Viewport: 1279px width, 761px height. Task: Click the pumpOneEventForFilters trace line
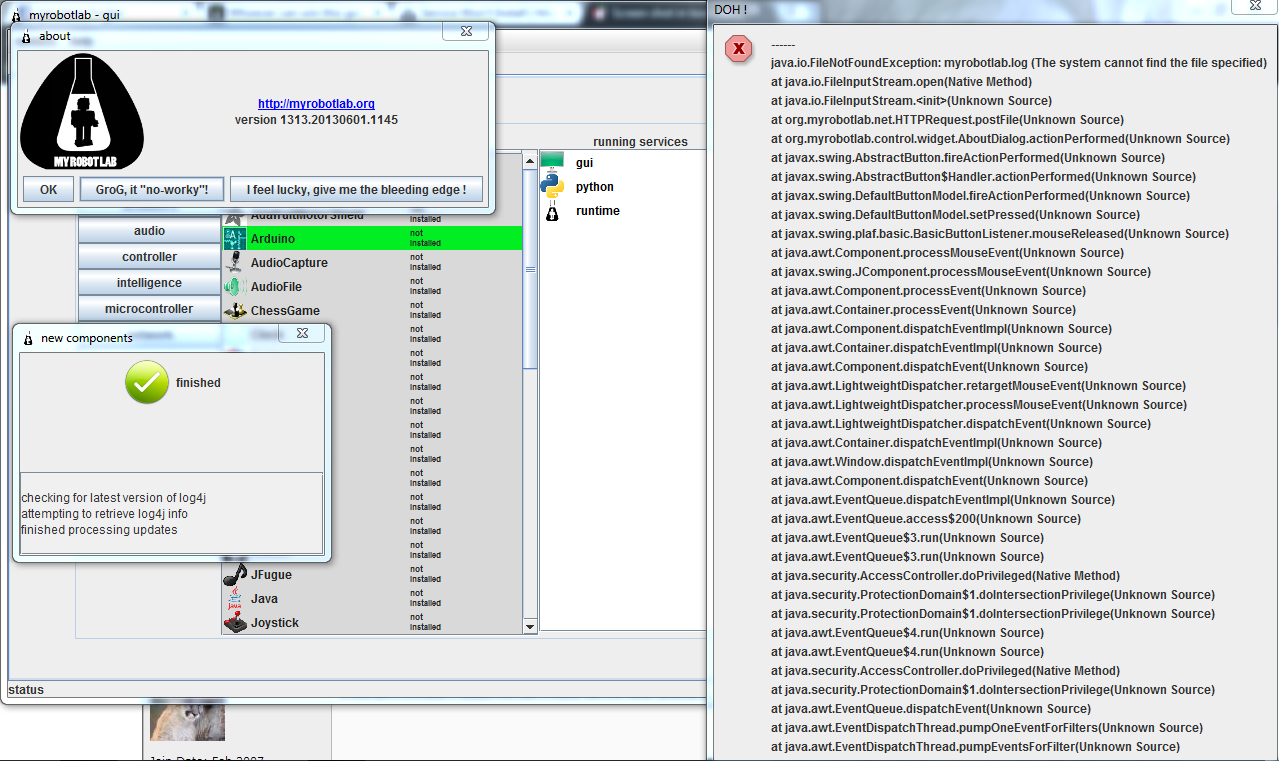[987, 727]
